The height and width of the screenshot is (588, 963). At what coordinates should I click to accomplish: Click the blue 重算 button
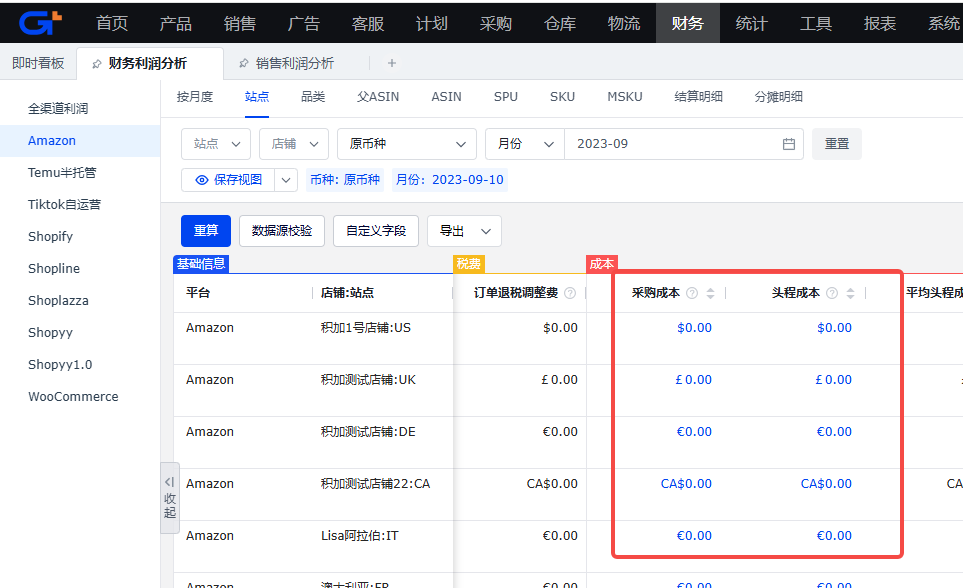coord(206,231)
